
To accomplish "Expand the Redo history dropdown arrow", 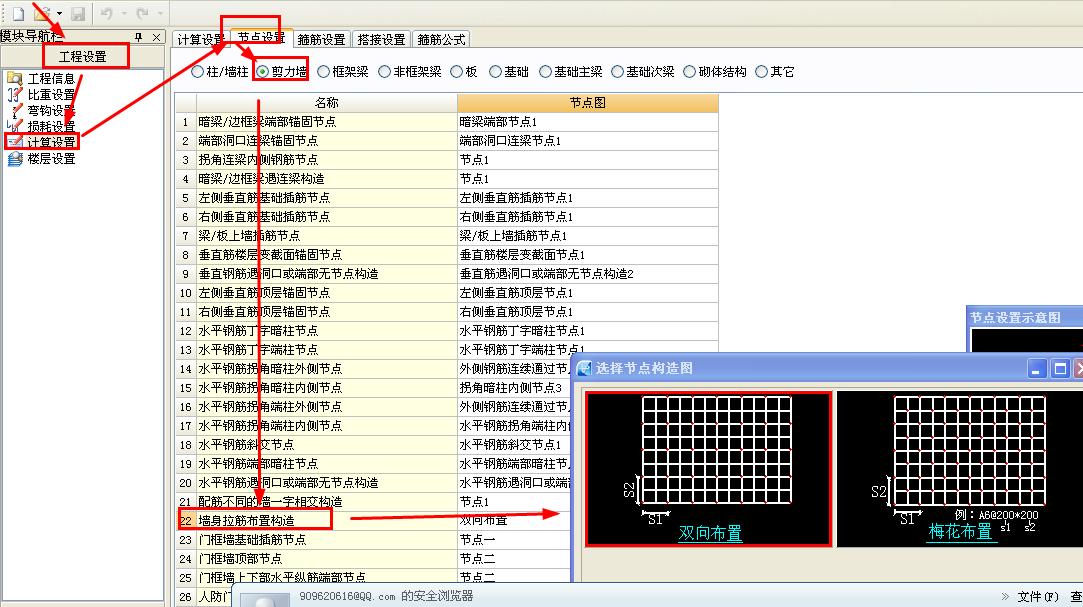I will [160, 14].
